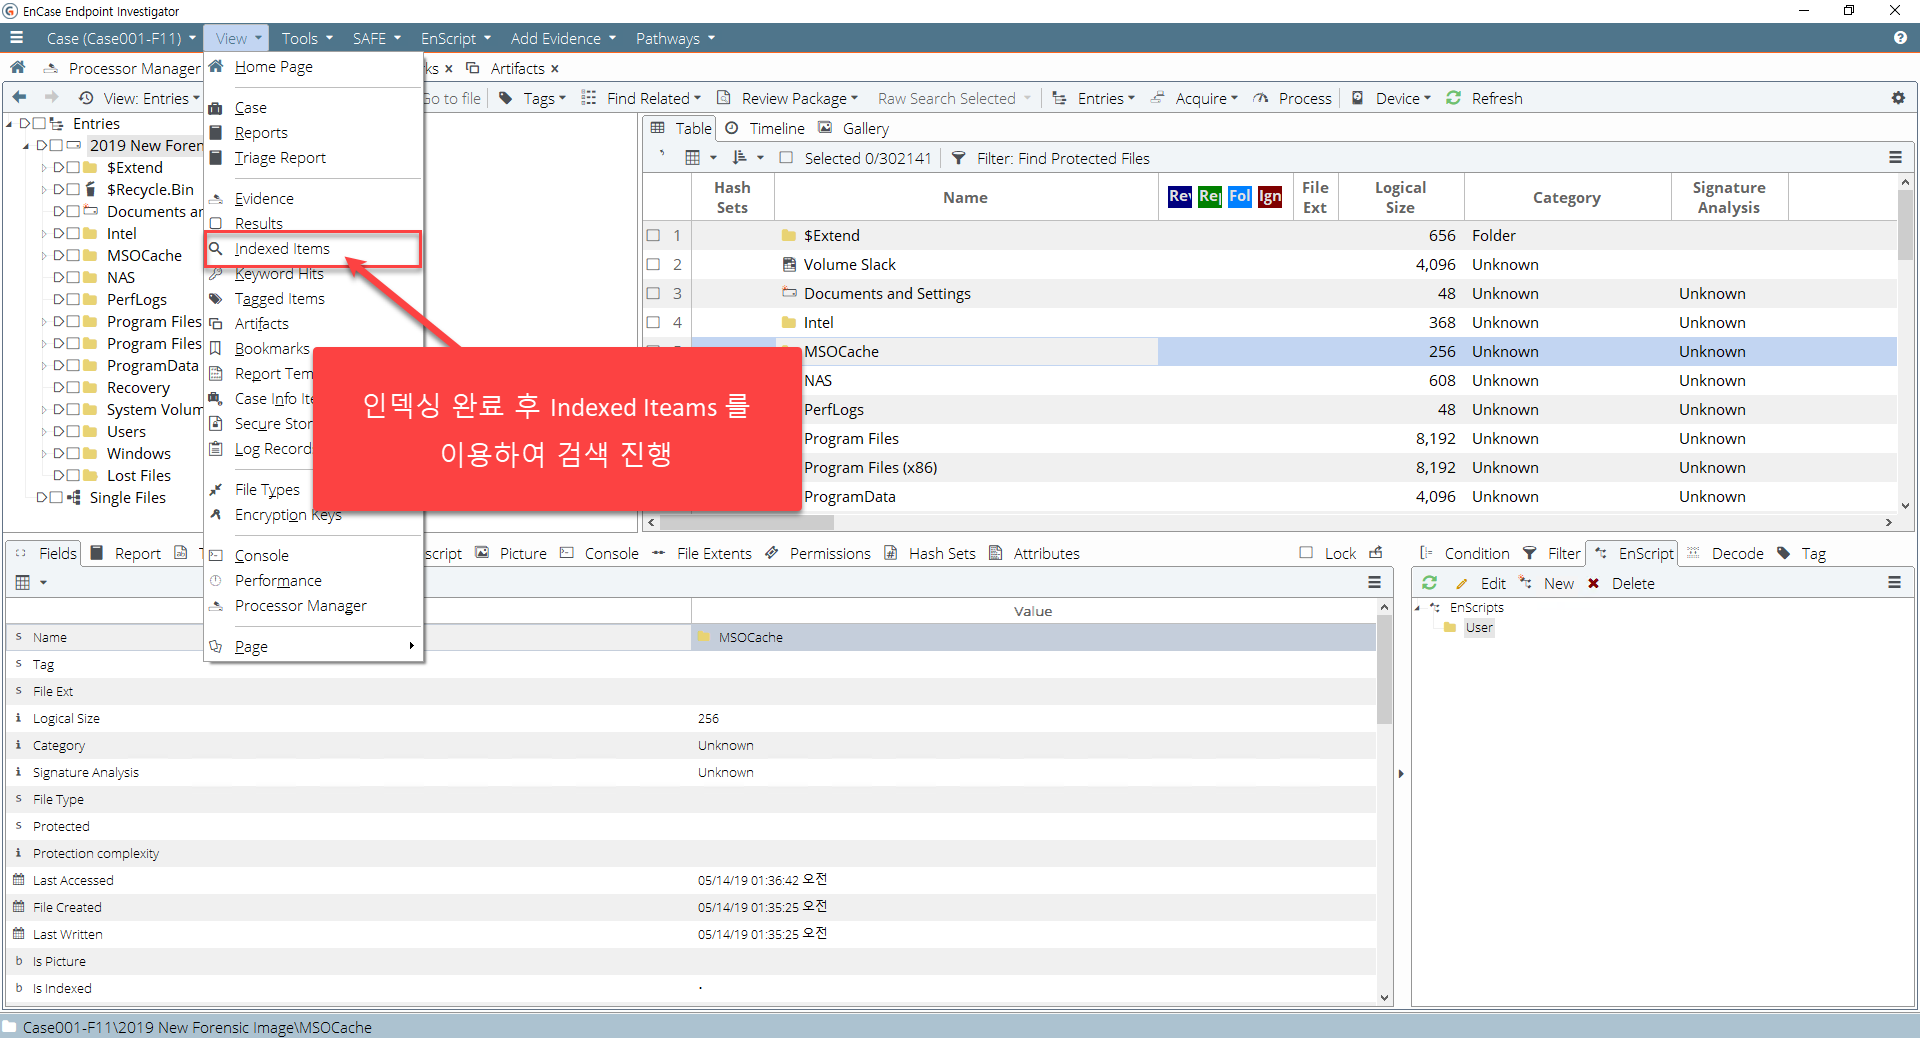The height and width of the screenshot is (1038, 1920).
Task: Tick the checkbox for row 1 $Extend
Action: [x=654, y=235]
